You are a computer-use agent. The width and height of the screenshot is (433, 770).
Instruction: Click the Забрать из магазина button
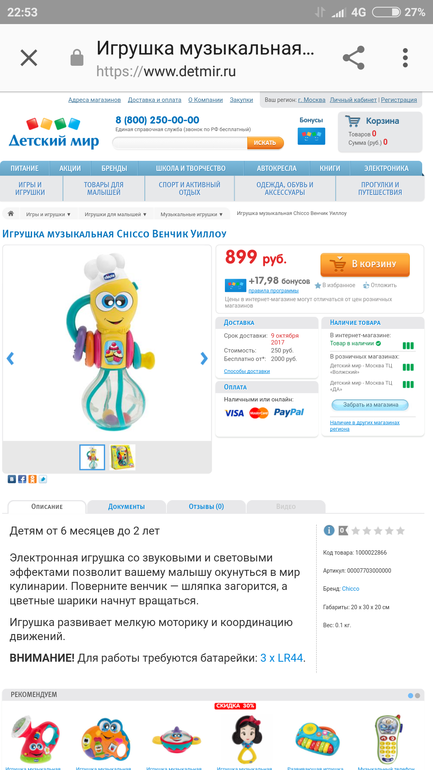pyautogui.click(x=370, y=405)
